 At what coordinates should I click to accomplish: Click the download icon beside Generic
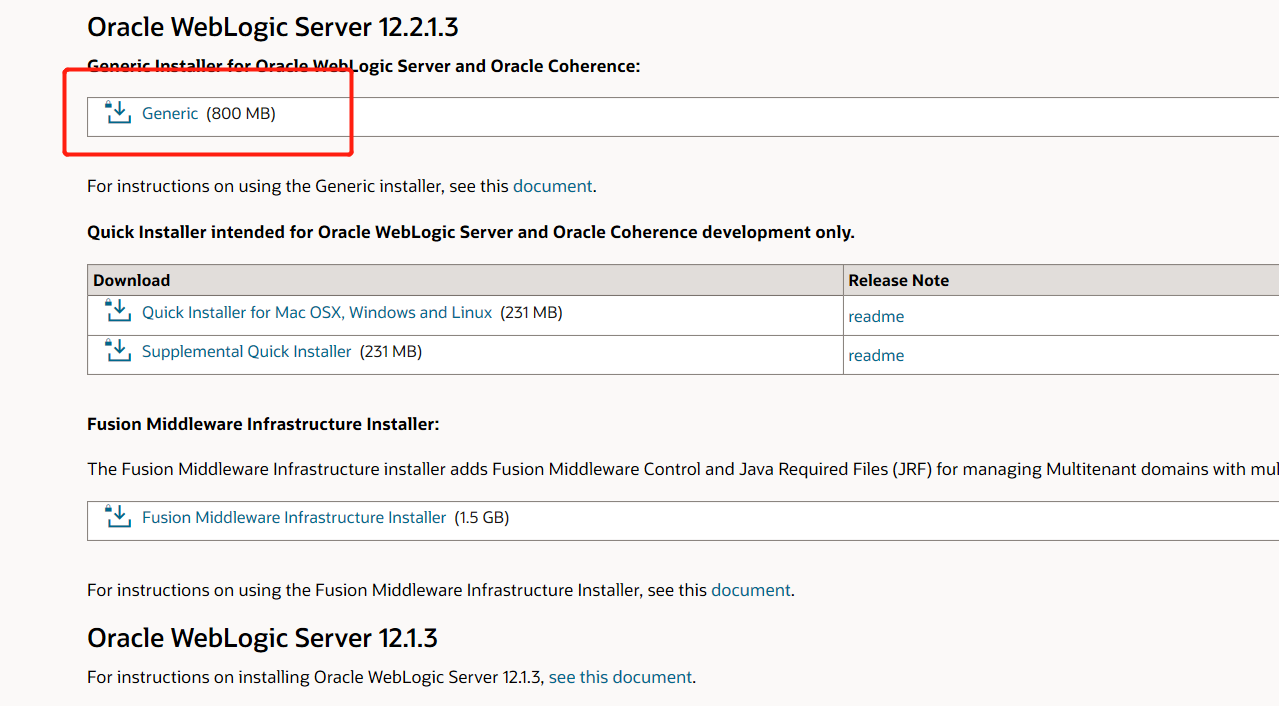[119, 112]
